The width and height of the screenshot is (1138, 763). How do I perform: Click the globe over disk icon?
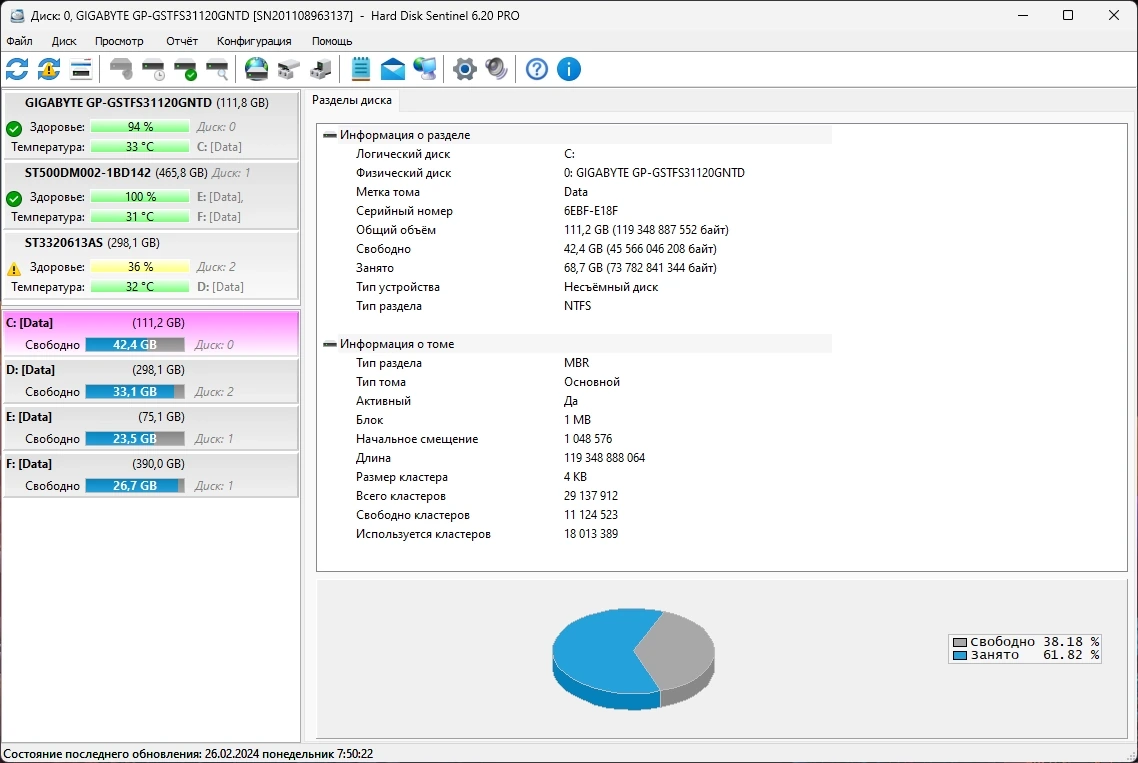pyautogui.click(x=256, y=69)
